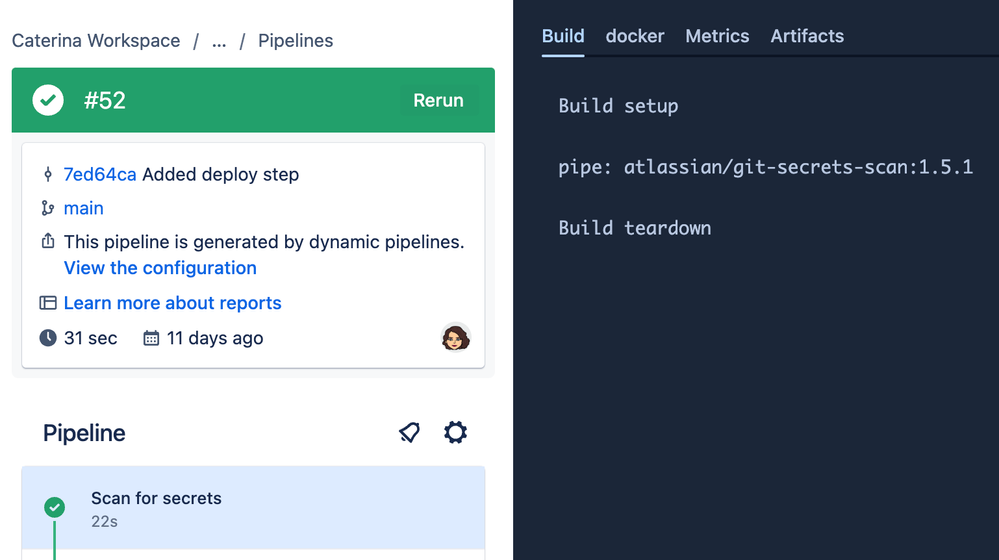The height and width of the screenshot is (560, 999).
Task: Click the commit icon beside 7ed64ca
Action: (x=47, y=175)
